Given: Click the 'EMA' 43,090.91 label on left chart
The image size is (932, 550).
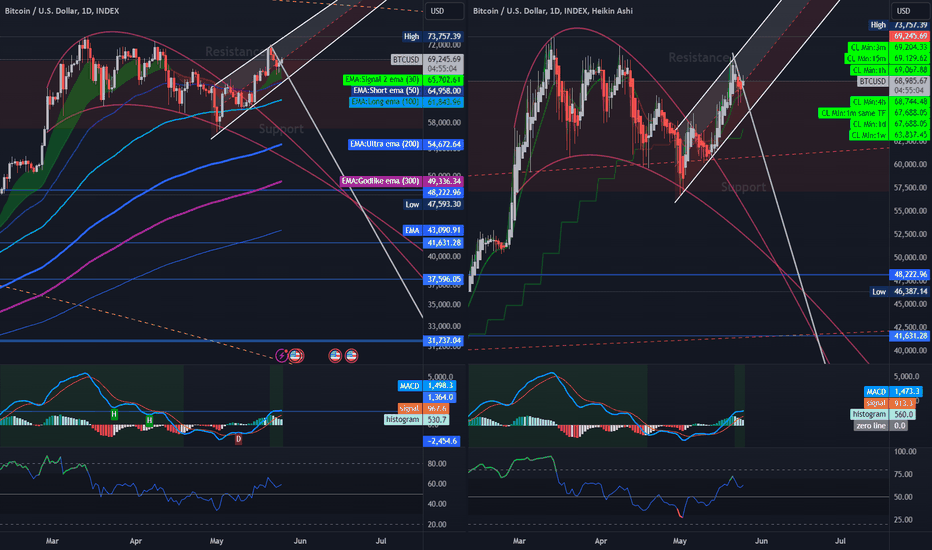Looking at the screenshot, I should 433,230.
